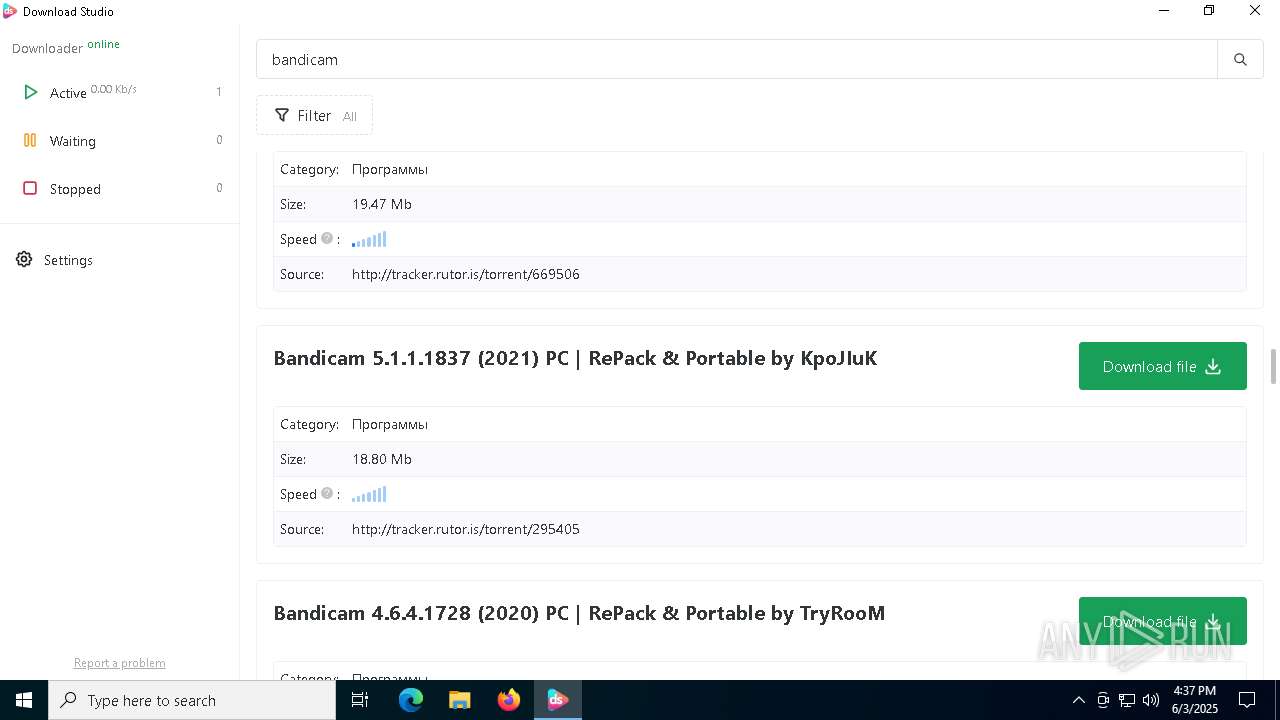
Task: Open Task View on the taskbar
Action: [361, 700]
